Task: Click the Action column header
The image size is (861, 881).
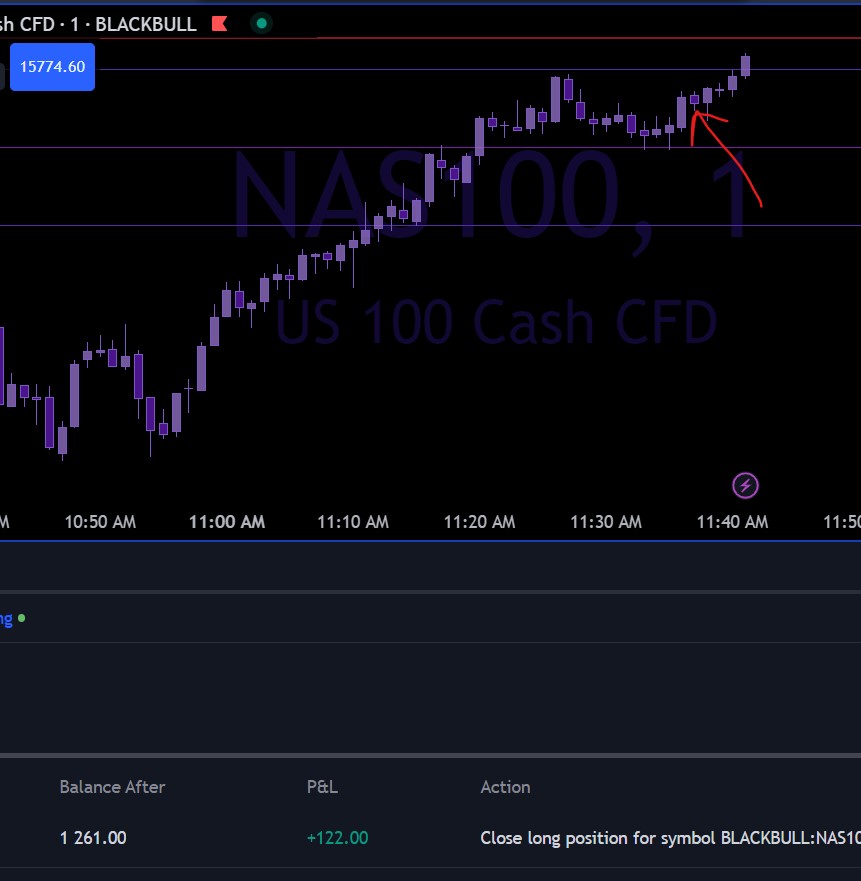Action: point(505,787)
